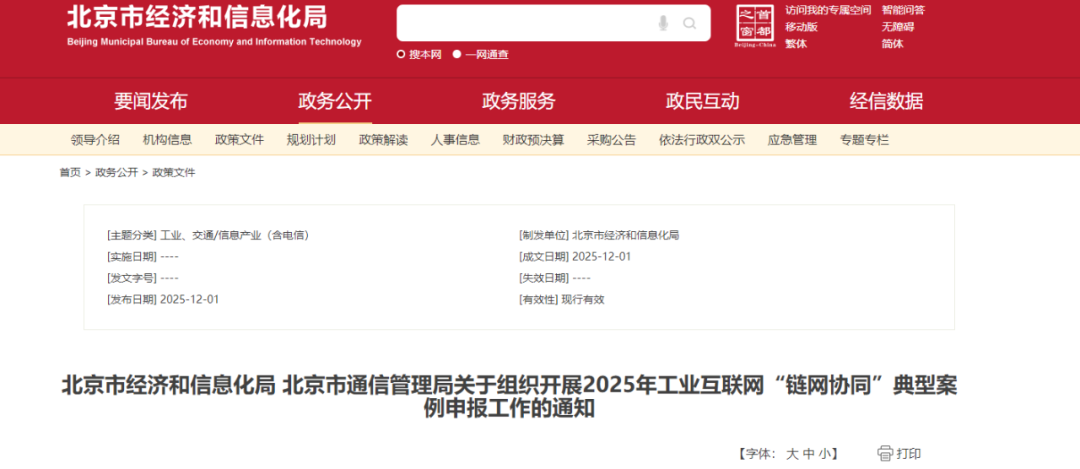This screenshot has height=469, width=1080.
Task: Click the 打印 print link
Action: tap(908, 453)
